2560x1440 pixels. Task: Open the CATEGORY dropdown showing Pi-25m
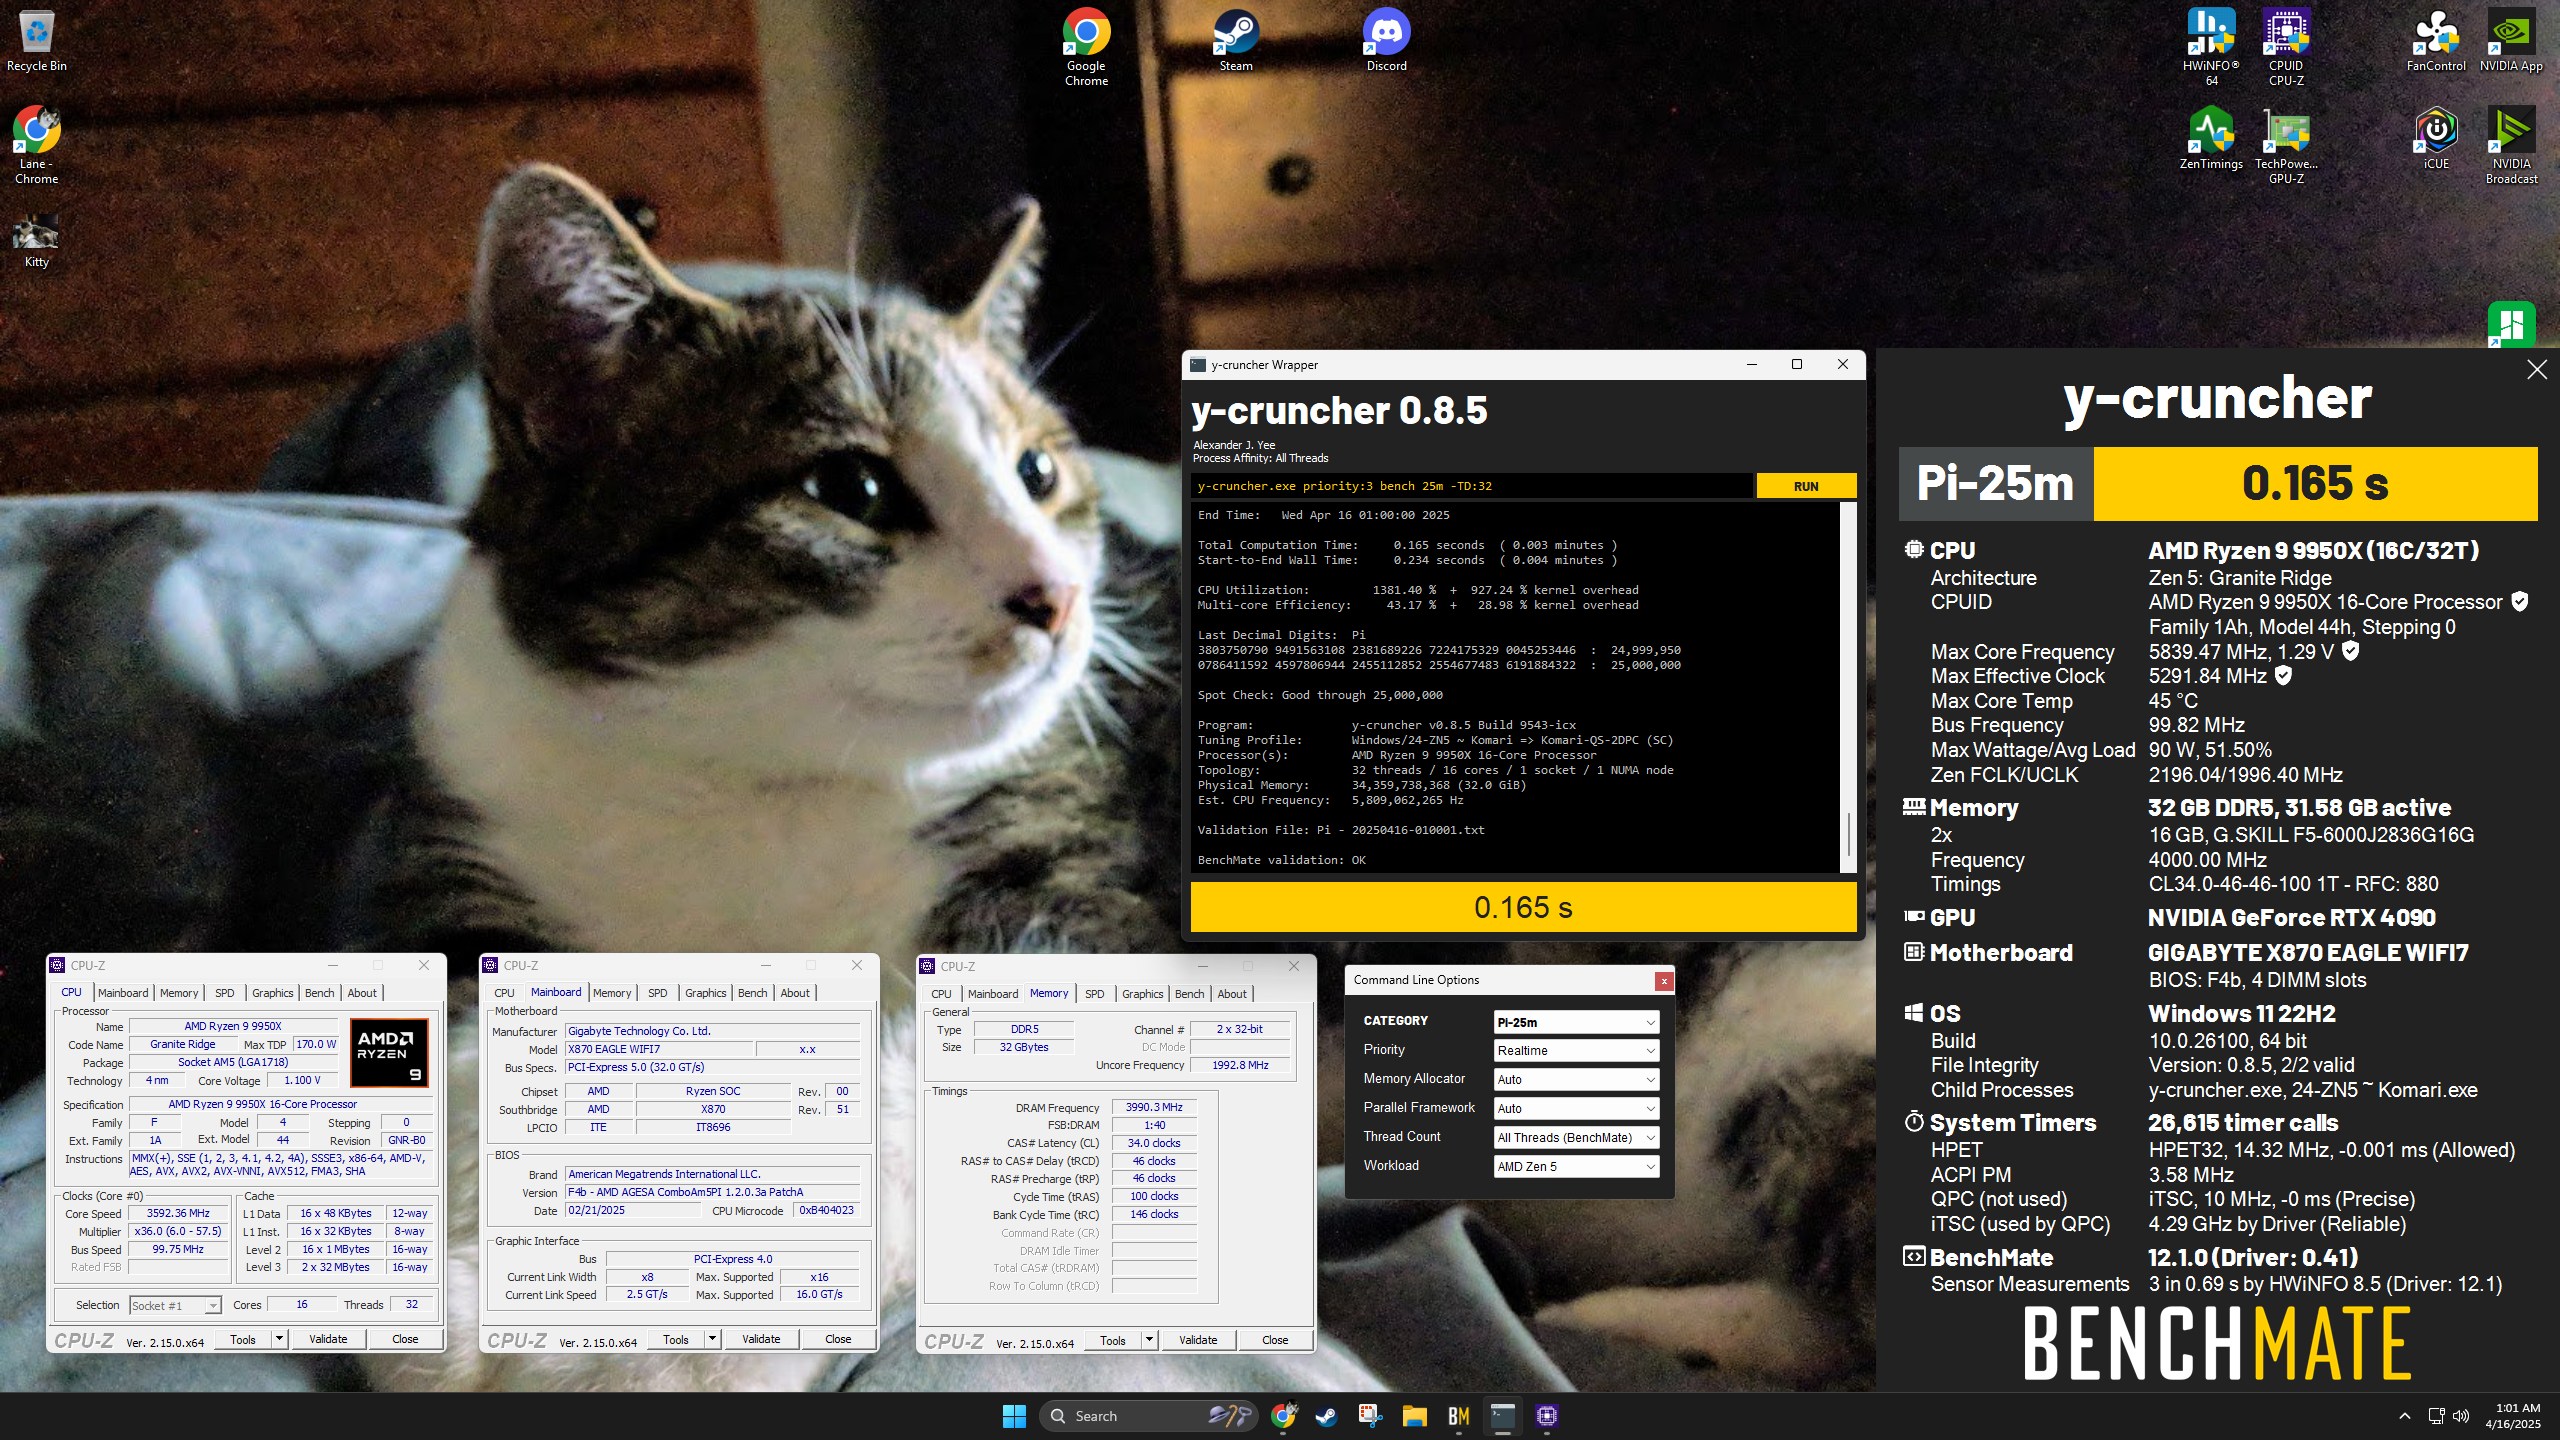click(x=1576, y=1022)
